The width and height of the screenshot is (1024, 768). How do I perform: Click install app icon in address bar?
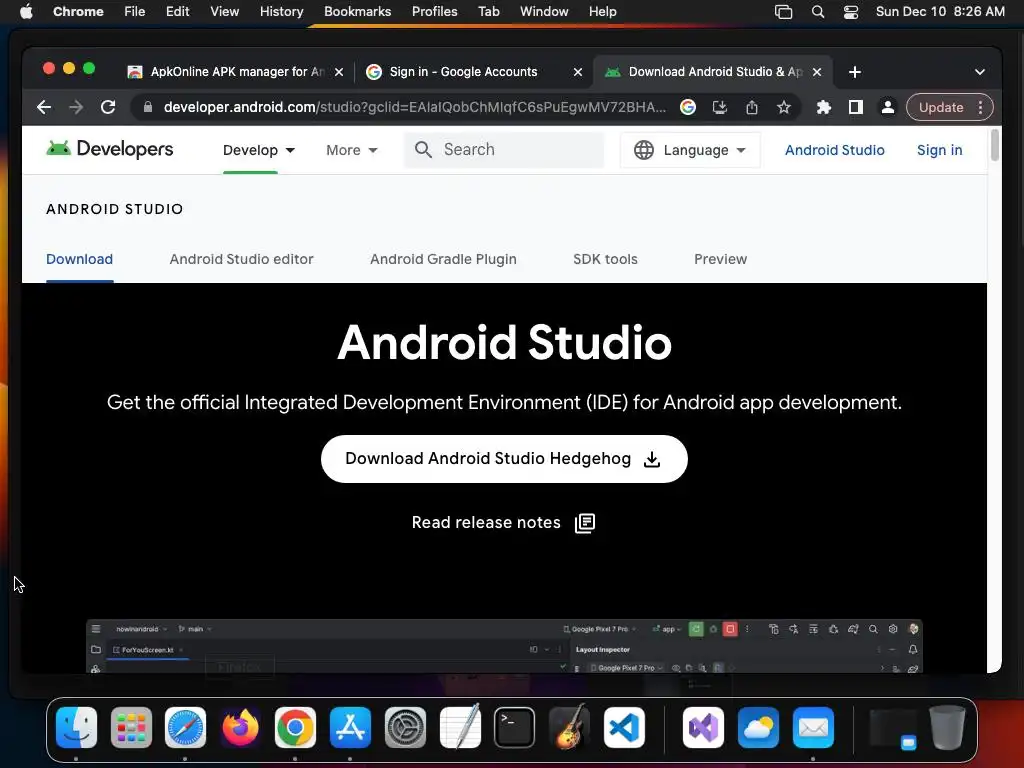pyautogui.click(x=720, y=107)
